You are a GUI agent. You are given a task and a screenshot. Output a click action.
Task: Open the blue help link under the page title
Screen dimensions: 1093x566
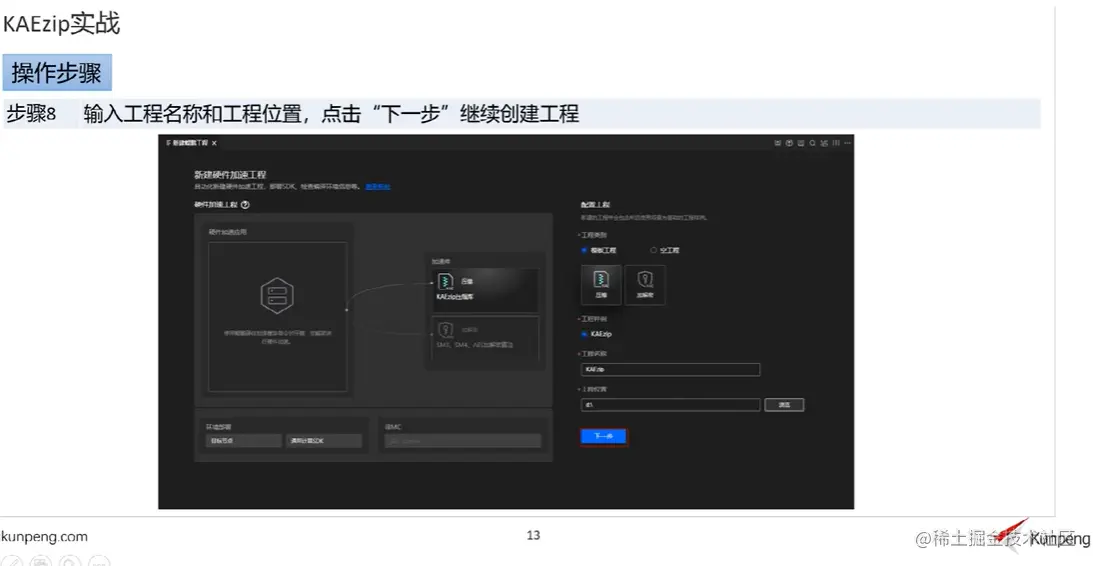pyautogui.click(x=378, y=187)
